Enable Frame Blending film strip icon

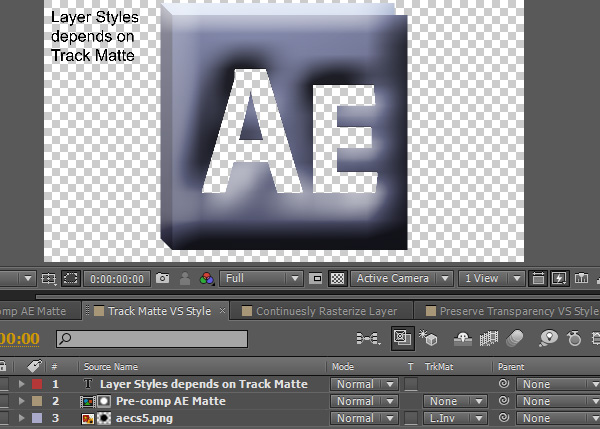489,338
